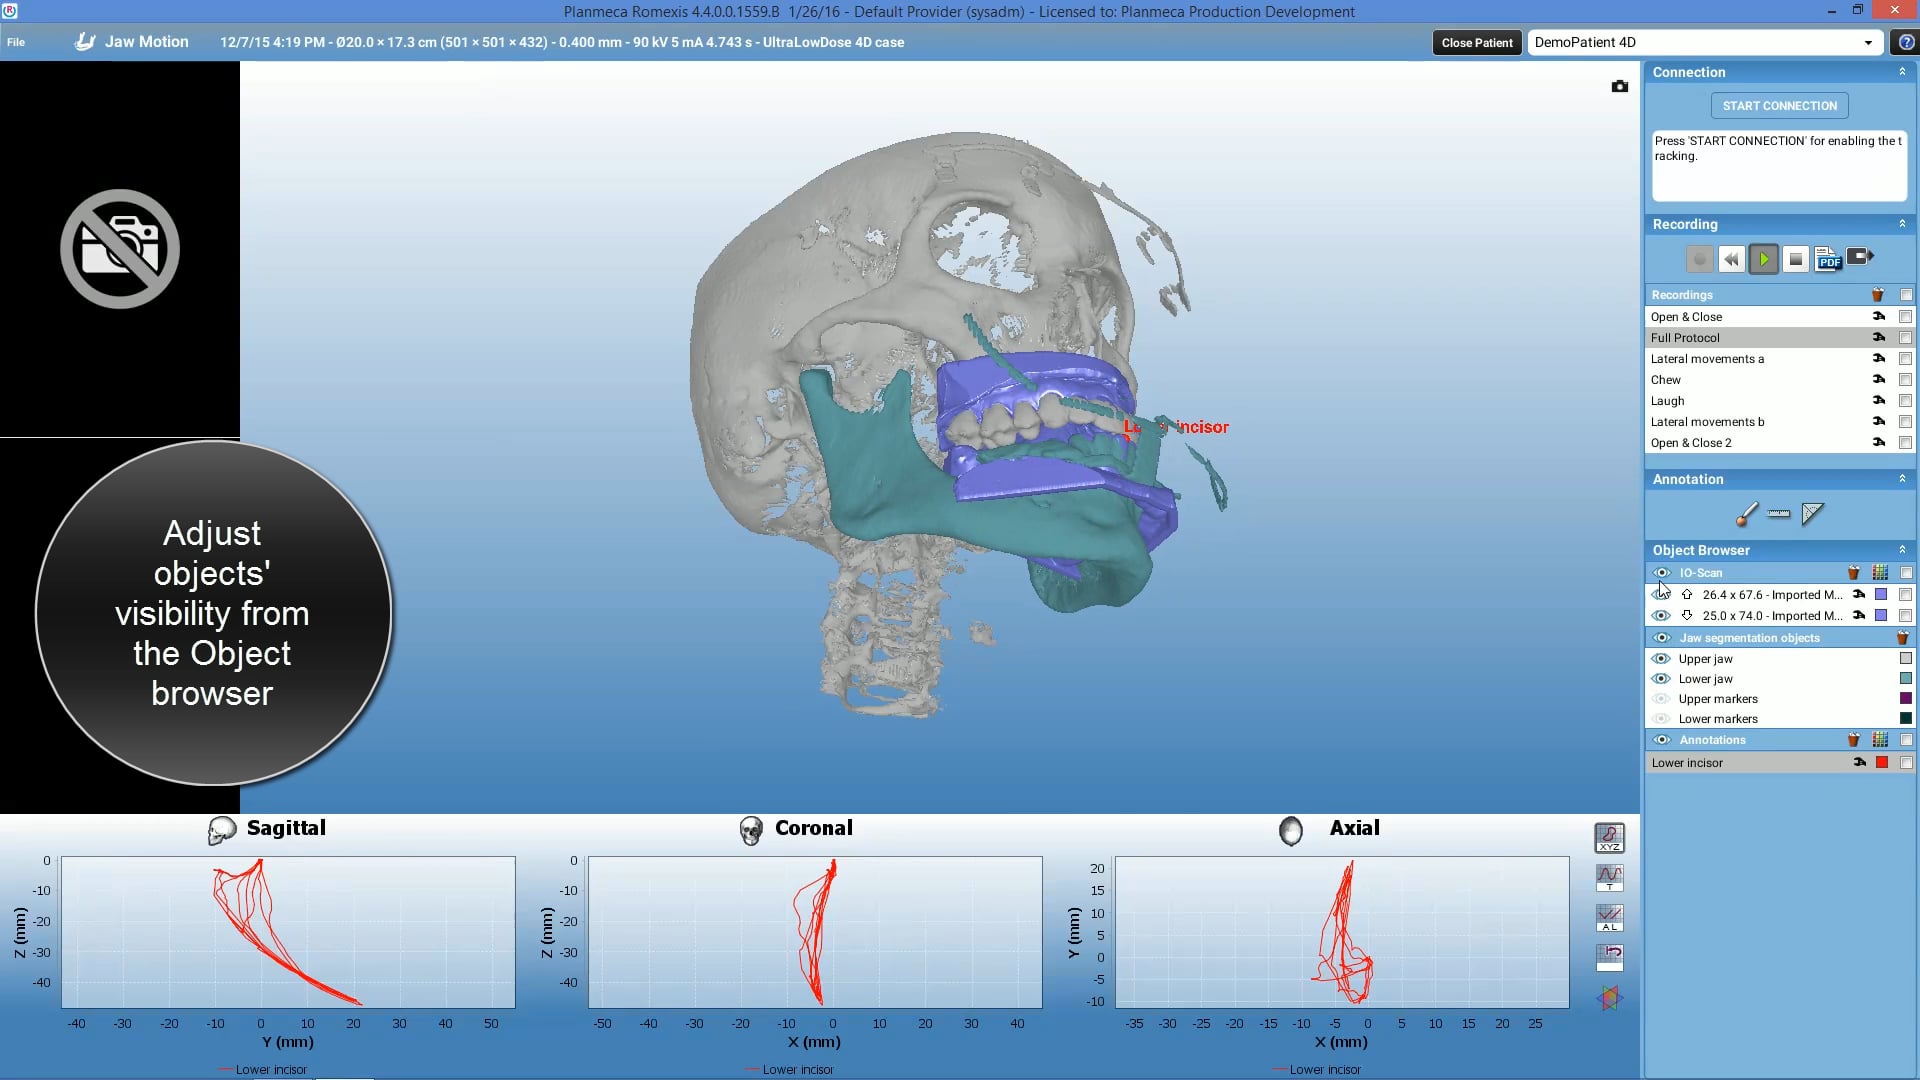Select the Rewind recording icon
The width and height of the screenshot is (1920, 1080).
pos(1732,258)
